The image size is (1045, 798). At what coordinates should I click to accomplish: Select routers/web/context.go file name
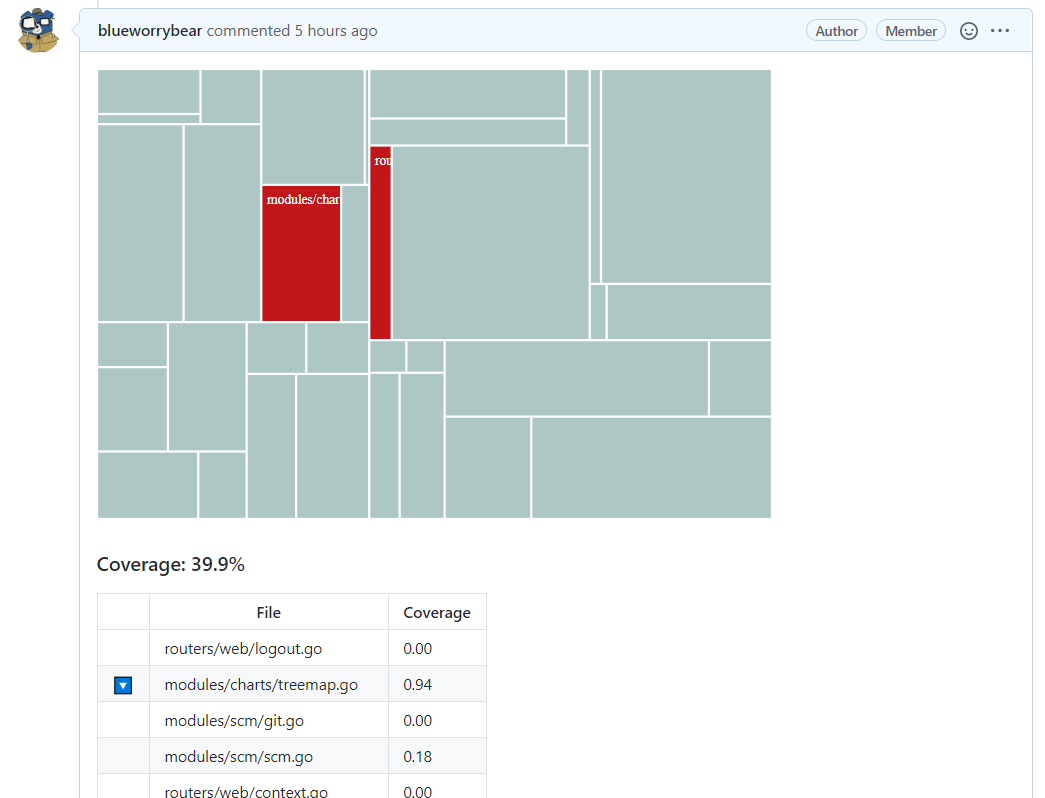coord(246,791)
